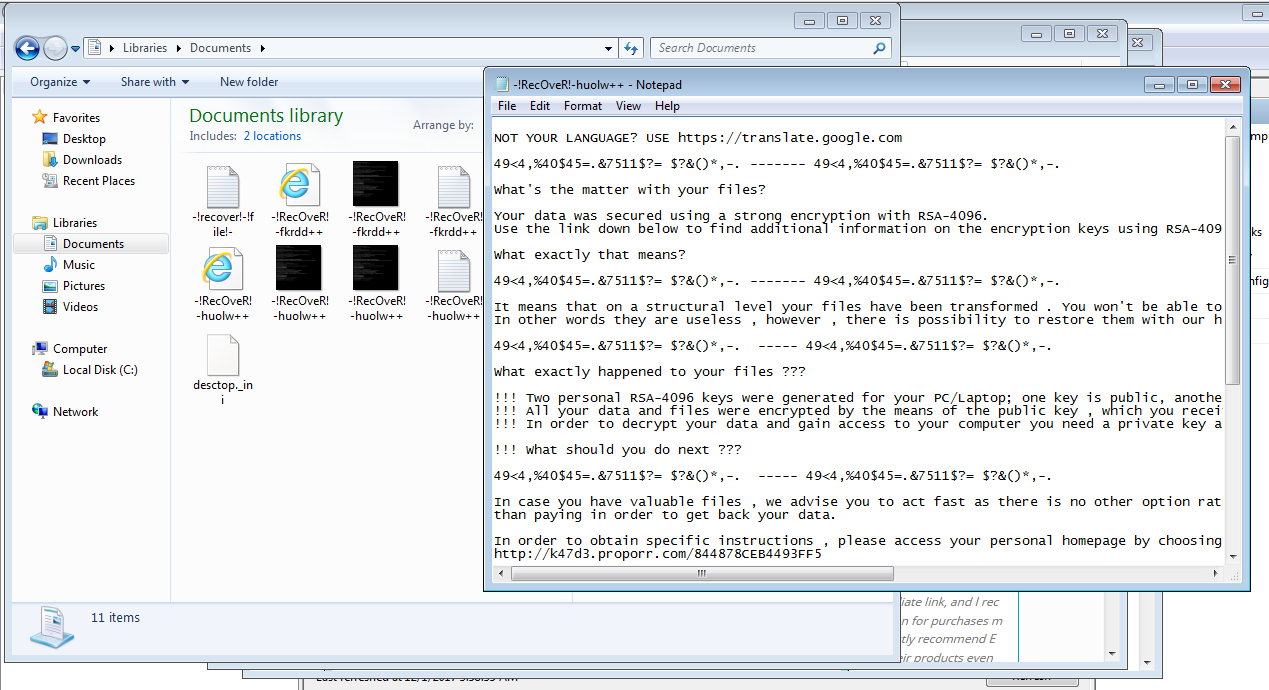This screenshot has width=1269, height=690.
Task: Open Downloads folder in Favorites
Action: (92, 160)
